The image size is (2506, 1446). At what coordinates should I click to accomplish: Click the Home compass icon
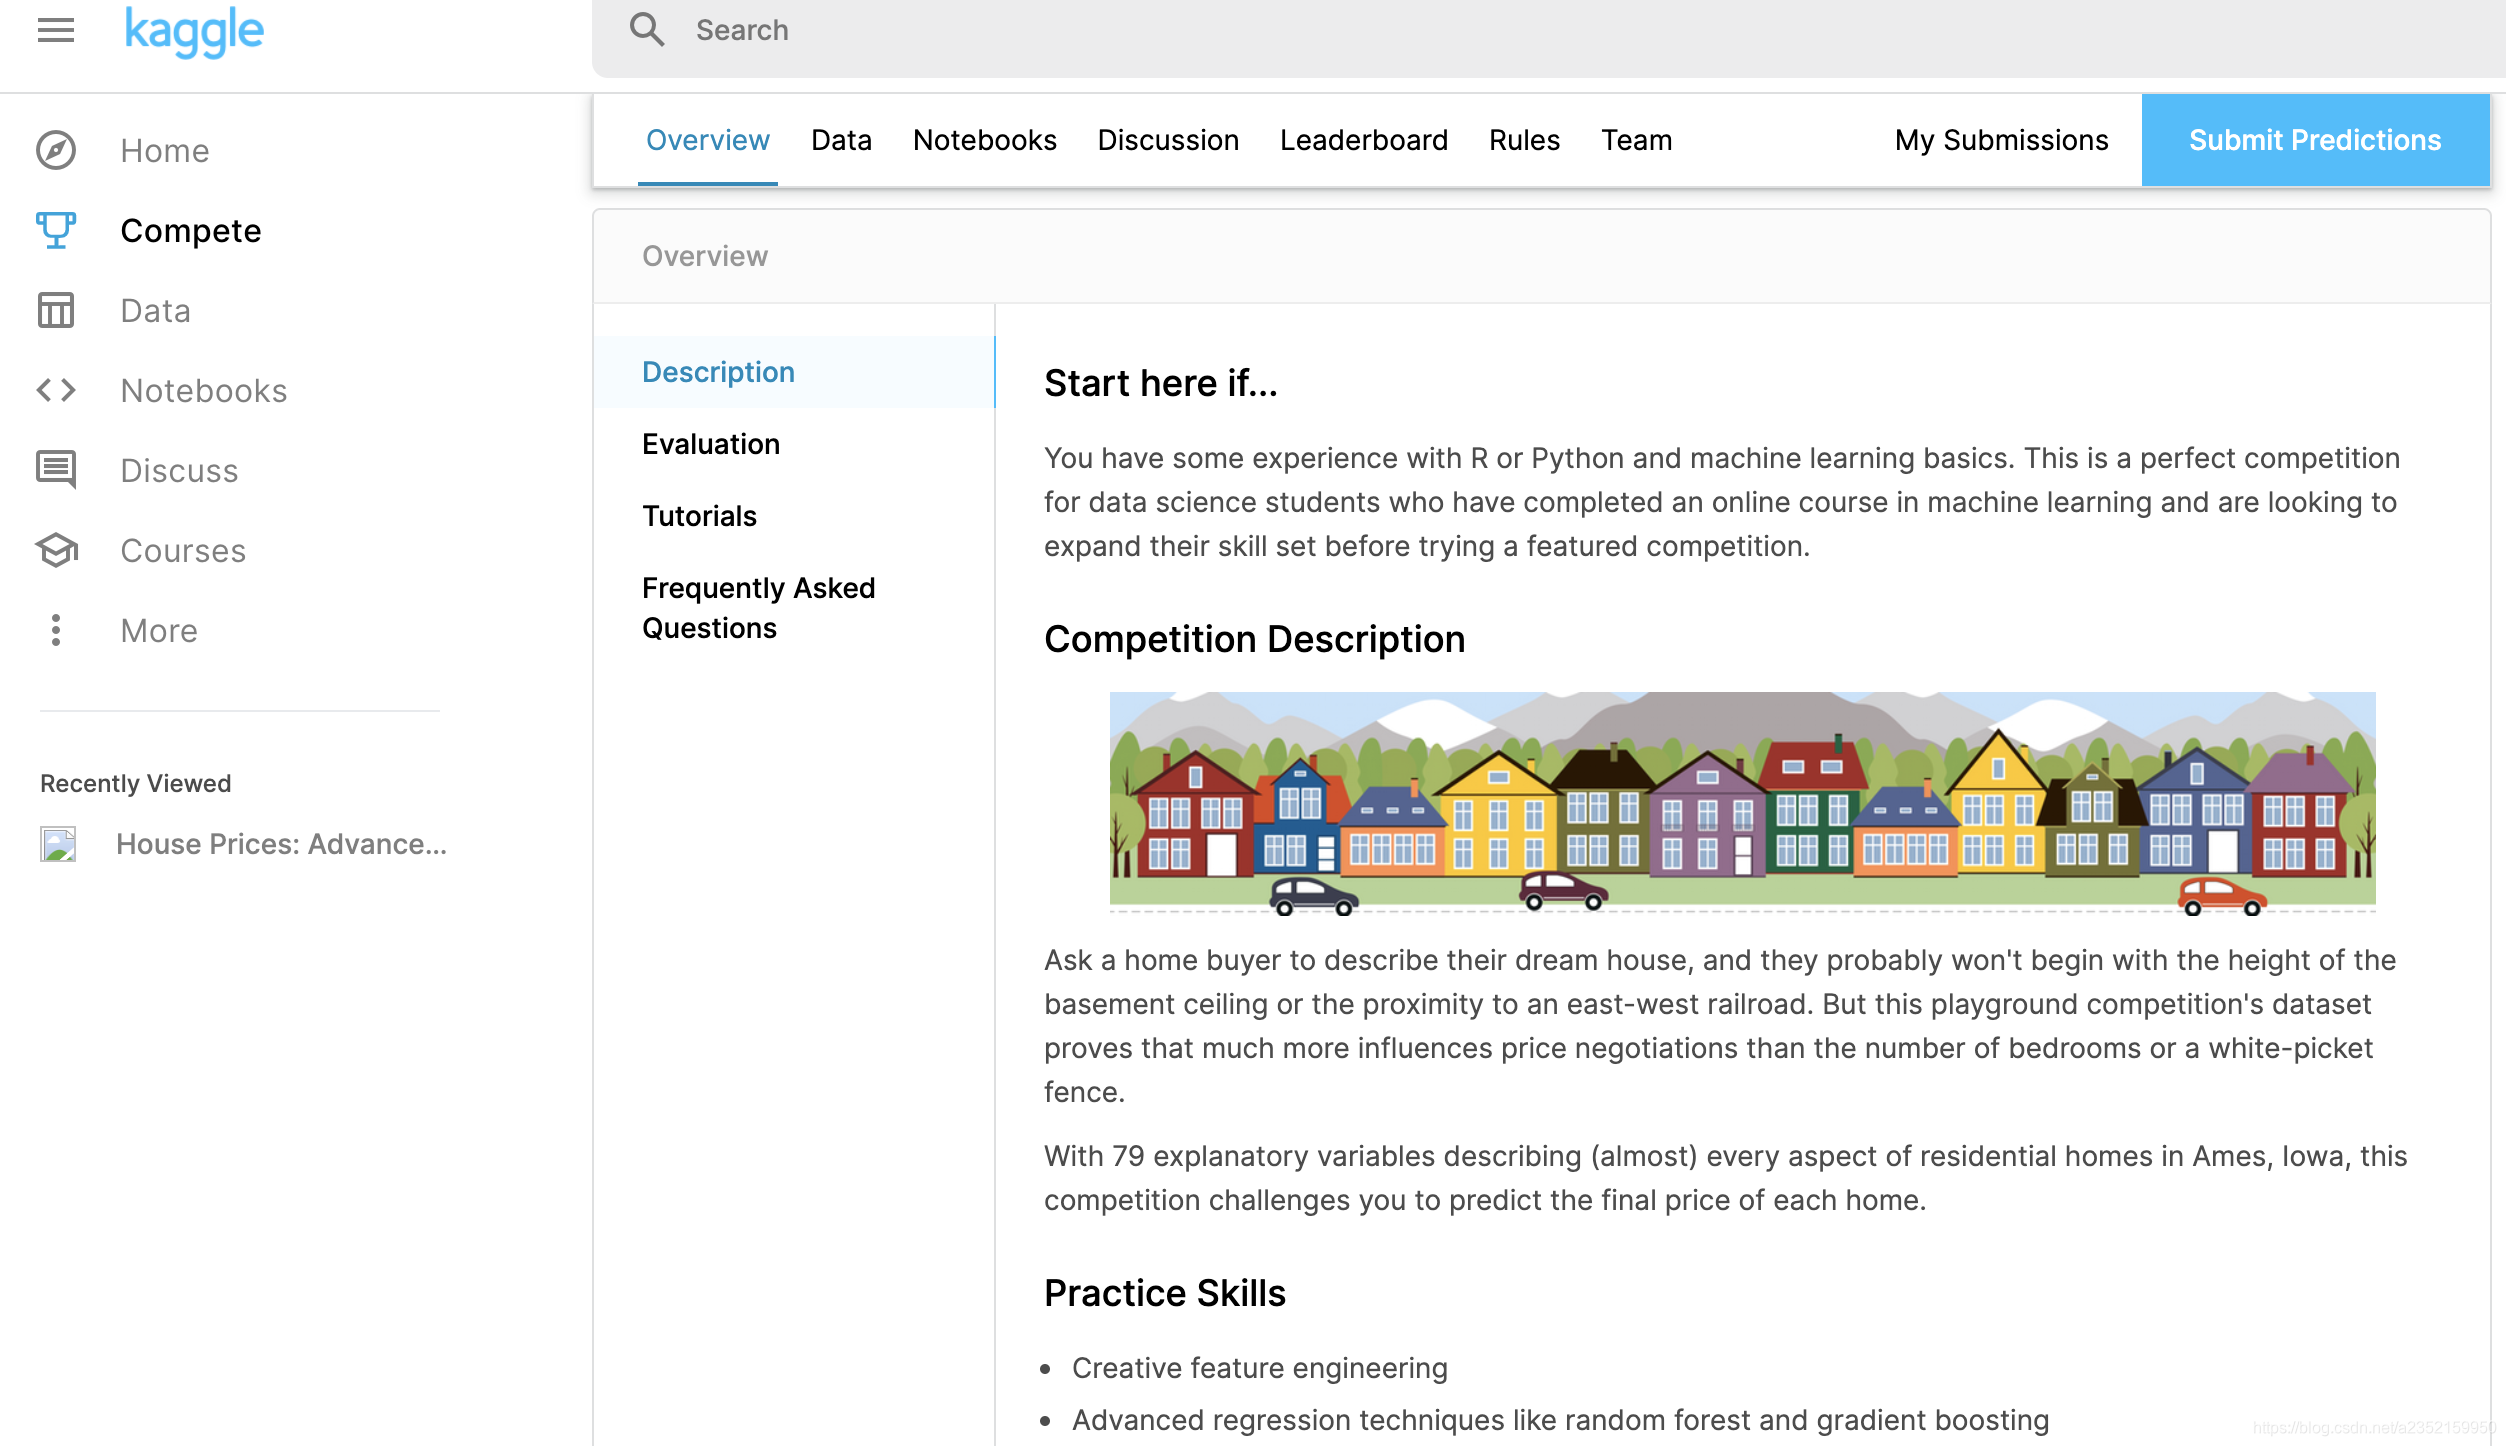point(56,151)
